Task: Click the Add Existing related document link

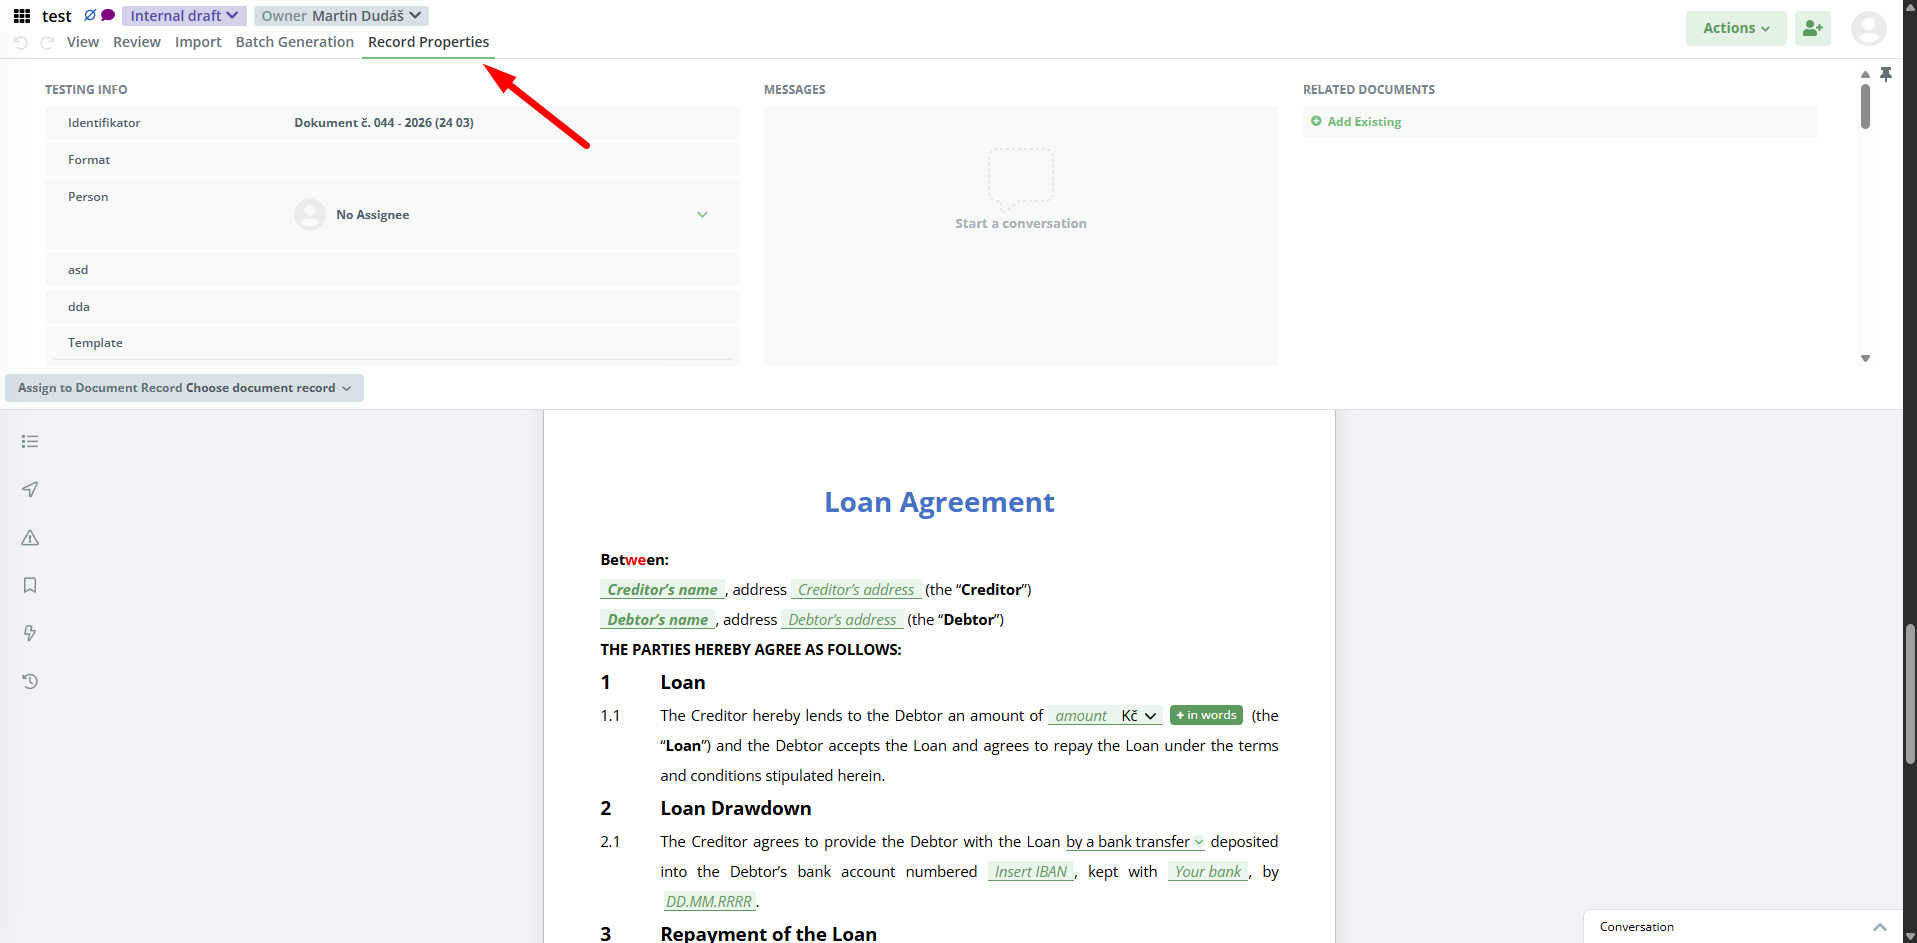Action: pyautogui.click(x=1363, y=122)
